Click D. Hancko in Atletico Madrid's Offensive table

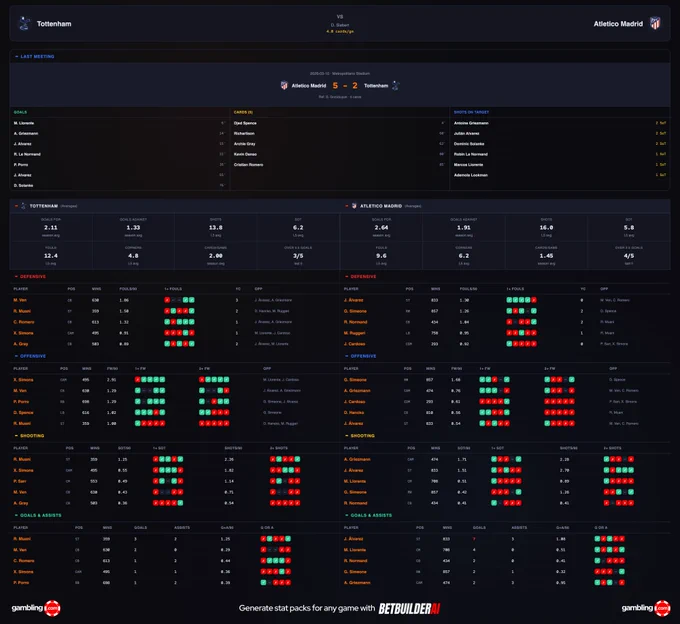click(x=354, y=412)
